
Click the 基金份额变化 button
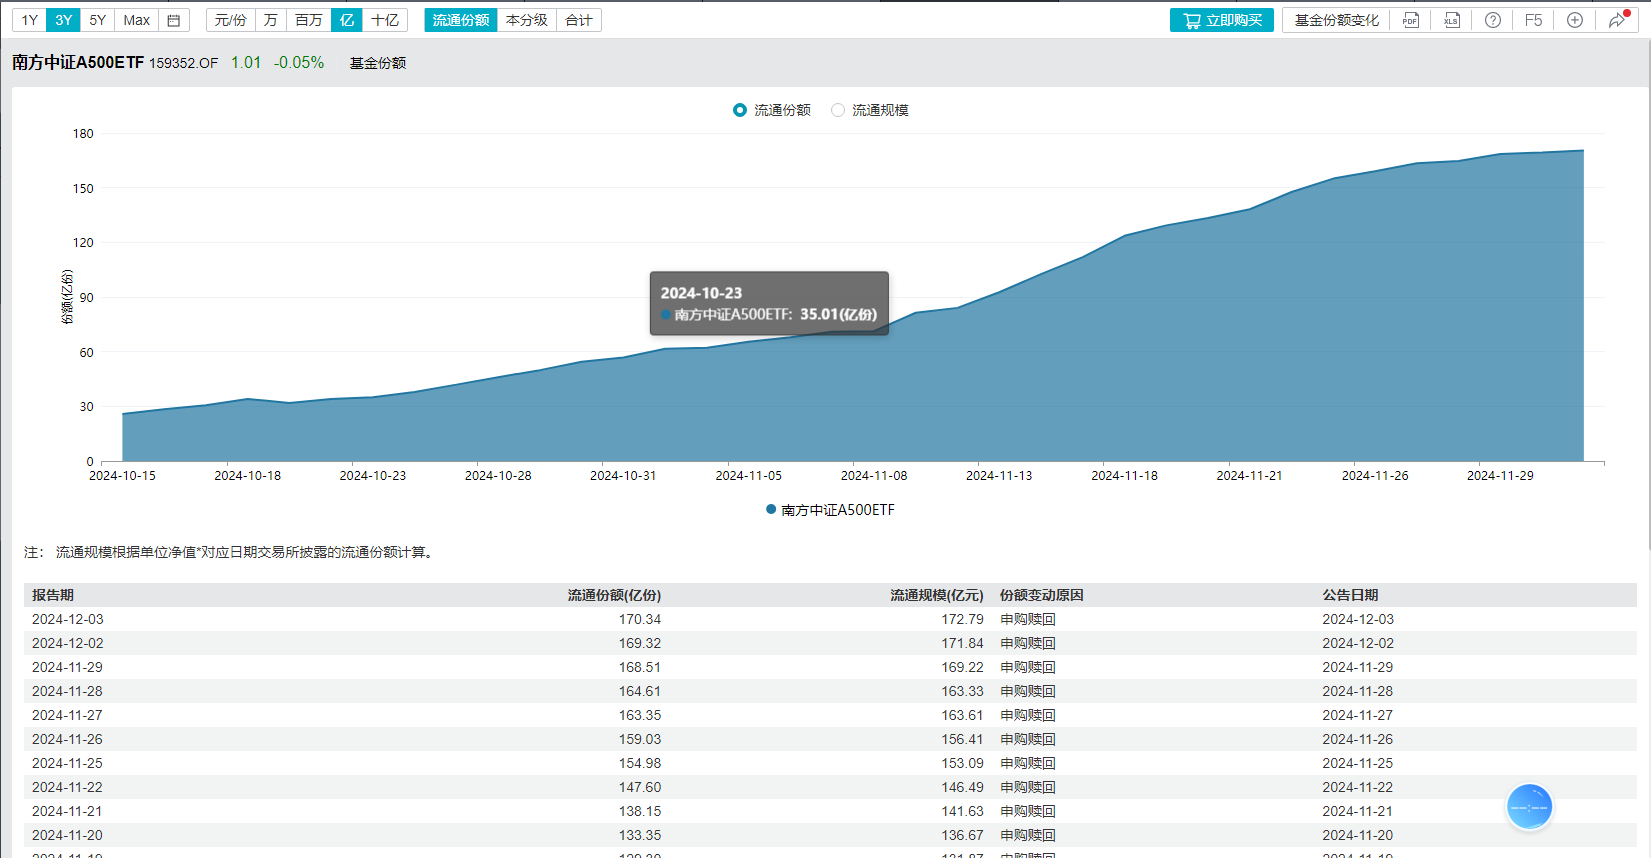(x=1336, y=20)
